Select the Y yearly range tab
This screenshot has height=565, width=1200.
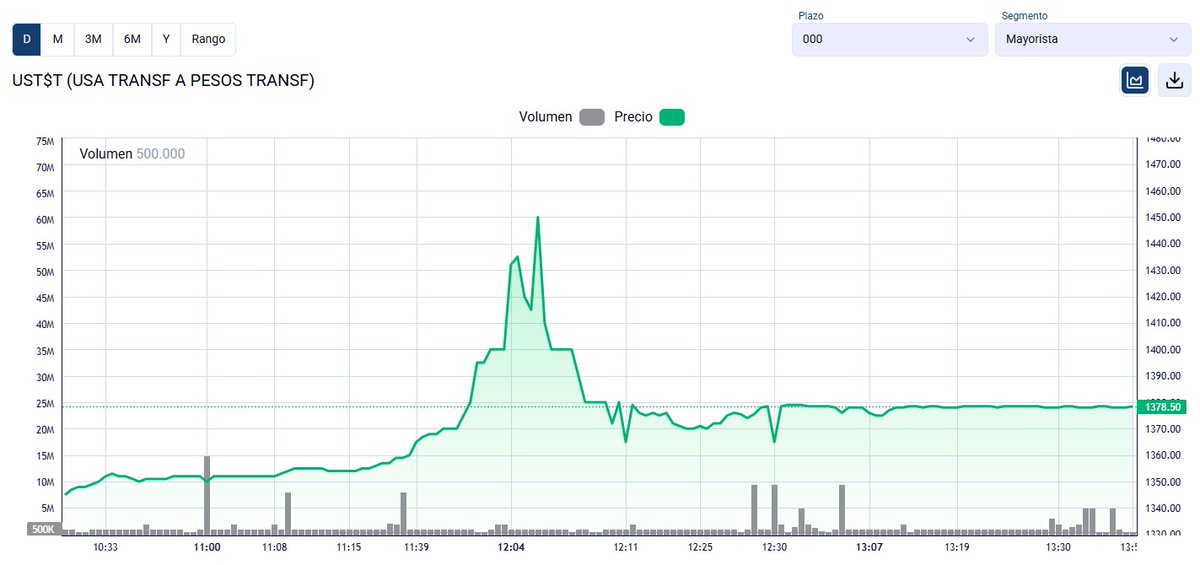click(166, 39)
